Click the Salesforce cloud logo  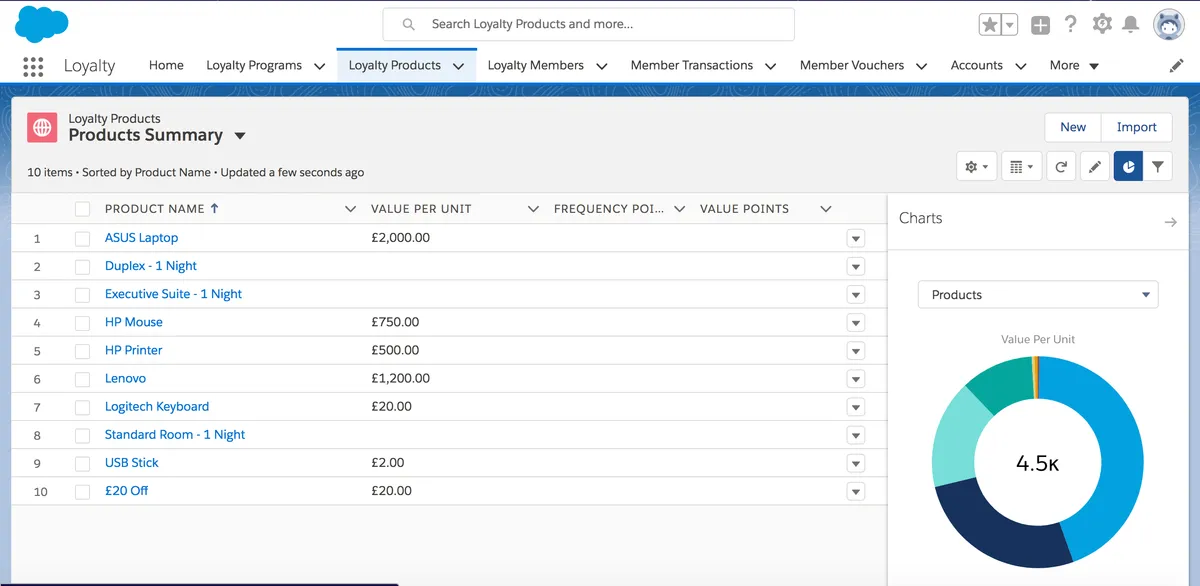42,22
